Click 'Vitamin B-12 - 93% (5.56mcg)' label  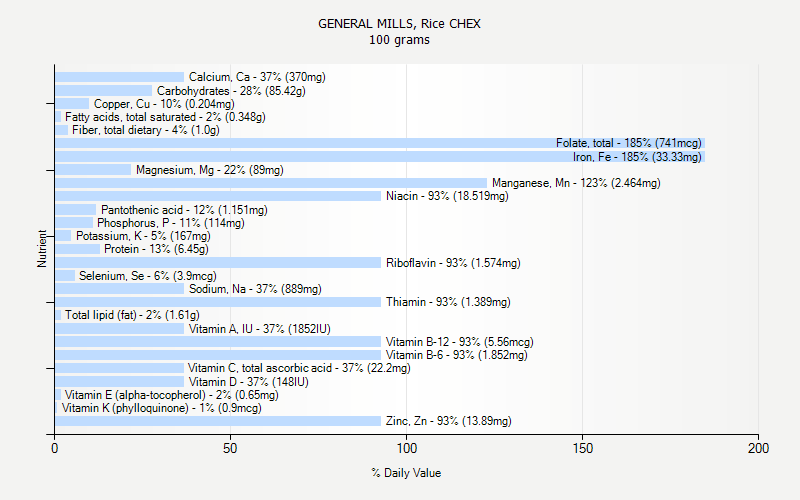(460, 342)
